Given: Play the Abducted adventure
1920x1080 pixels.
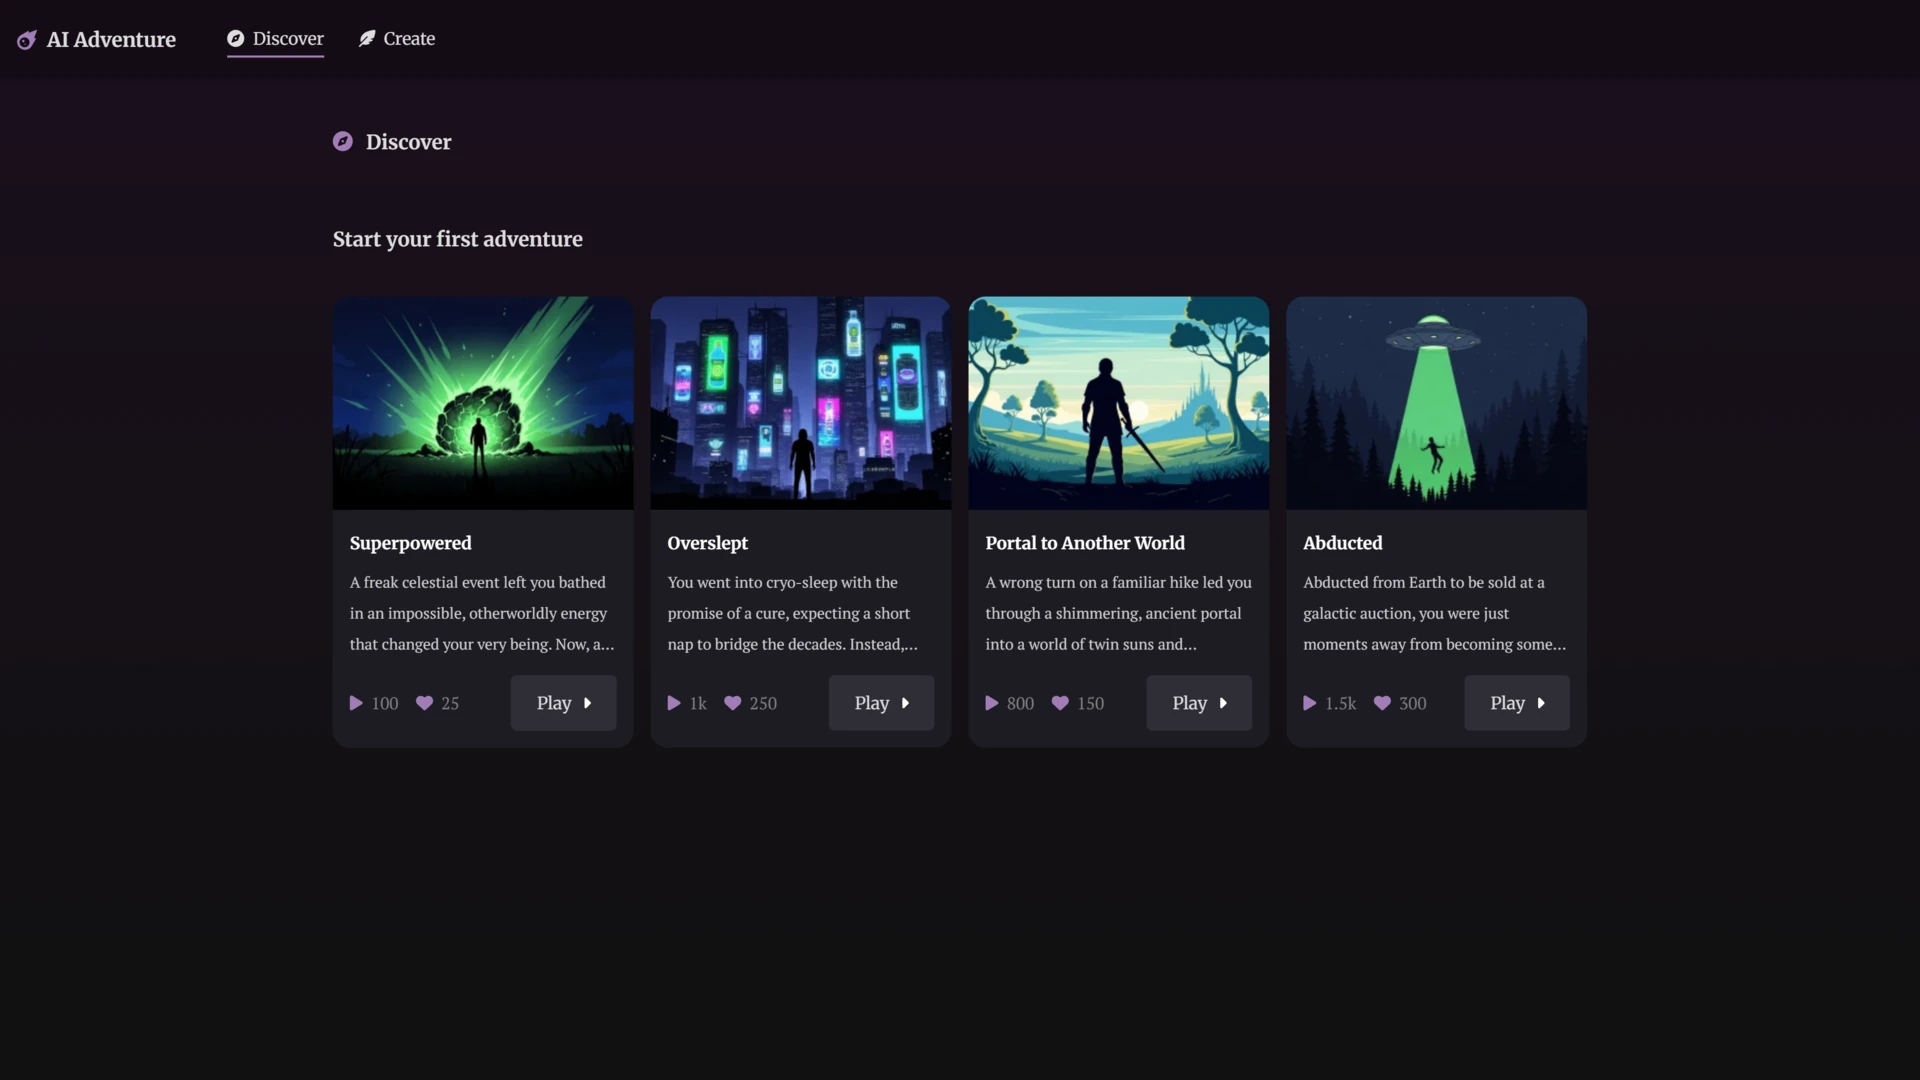Looking at the screenshot, I should [x=1518, y=703].
